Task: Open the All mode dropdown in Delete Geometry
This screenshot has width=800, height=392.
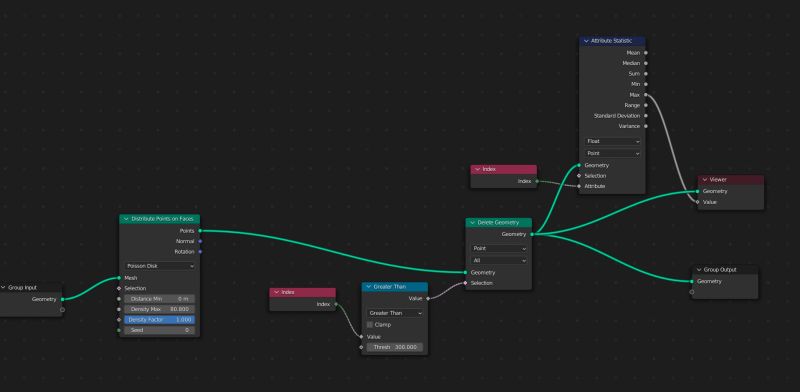Action: click(x=498, y=260)
